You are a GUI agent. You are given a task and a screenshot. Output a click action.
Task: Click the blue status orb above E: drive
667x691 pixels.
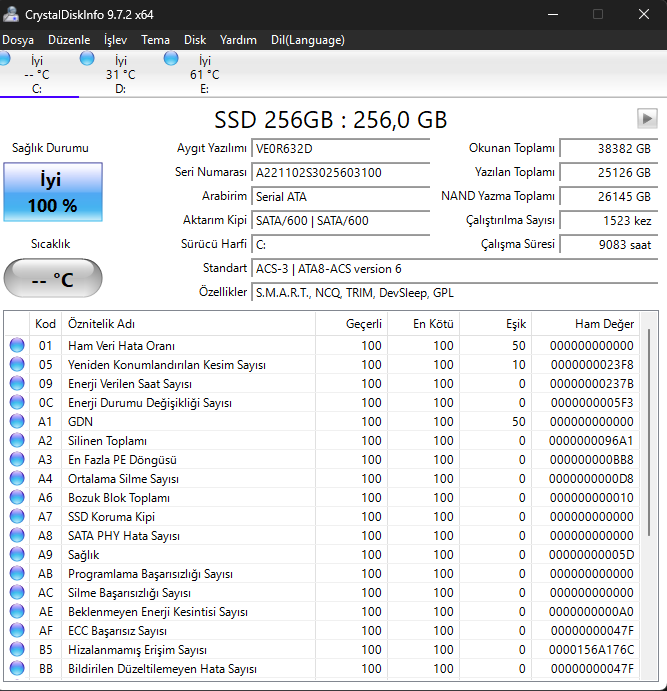tap(171, 58)
